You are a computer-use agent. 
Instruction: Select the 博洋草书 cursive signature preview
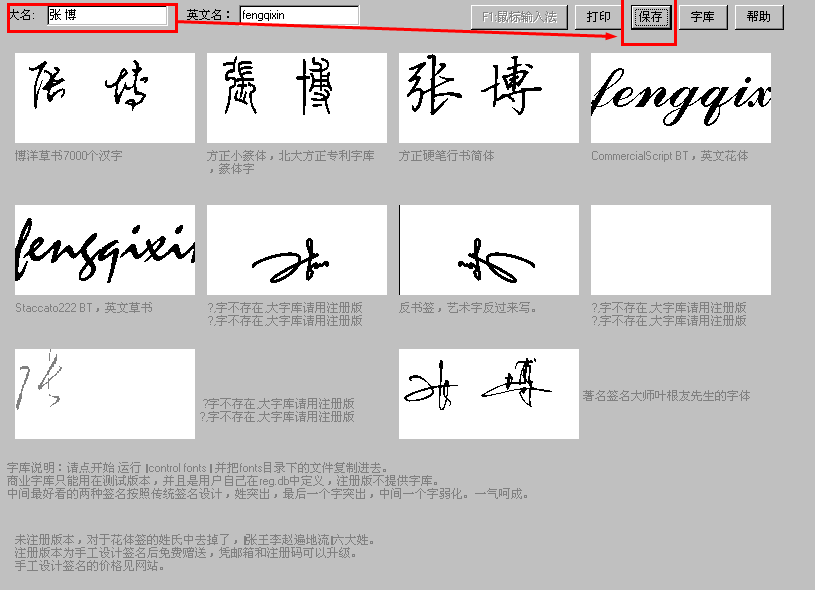[105, 98]
